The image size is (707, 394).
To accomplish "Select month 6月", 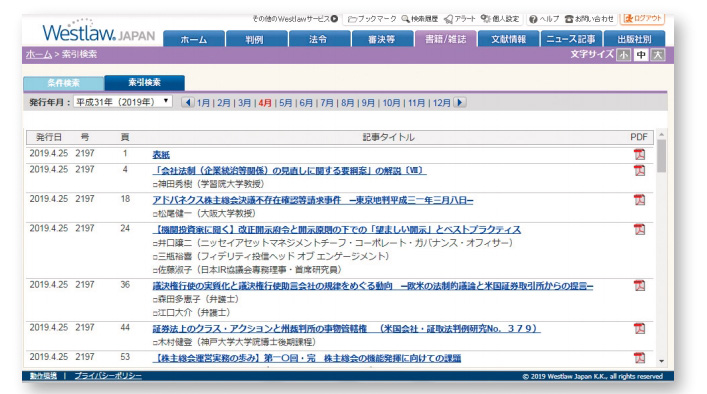I will [x=306, y=103].
